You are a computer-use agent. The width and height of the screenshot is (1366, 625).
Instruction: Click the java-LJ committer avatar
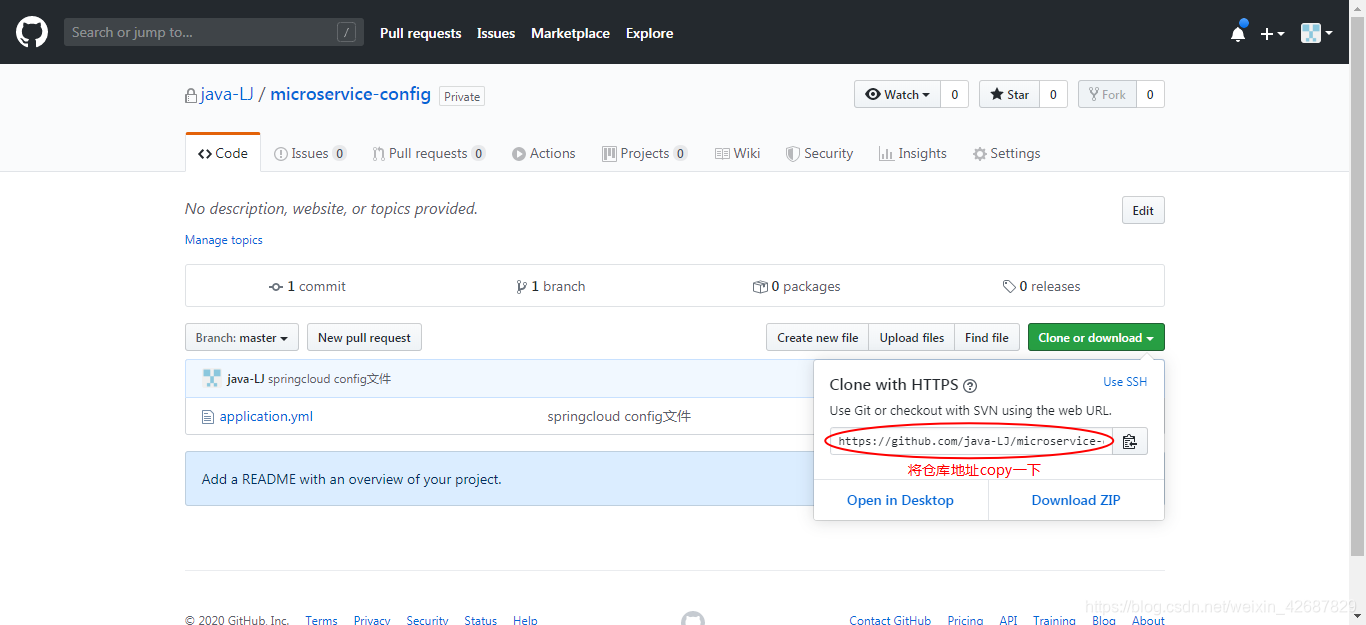211,378
